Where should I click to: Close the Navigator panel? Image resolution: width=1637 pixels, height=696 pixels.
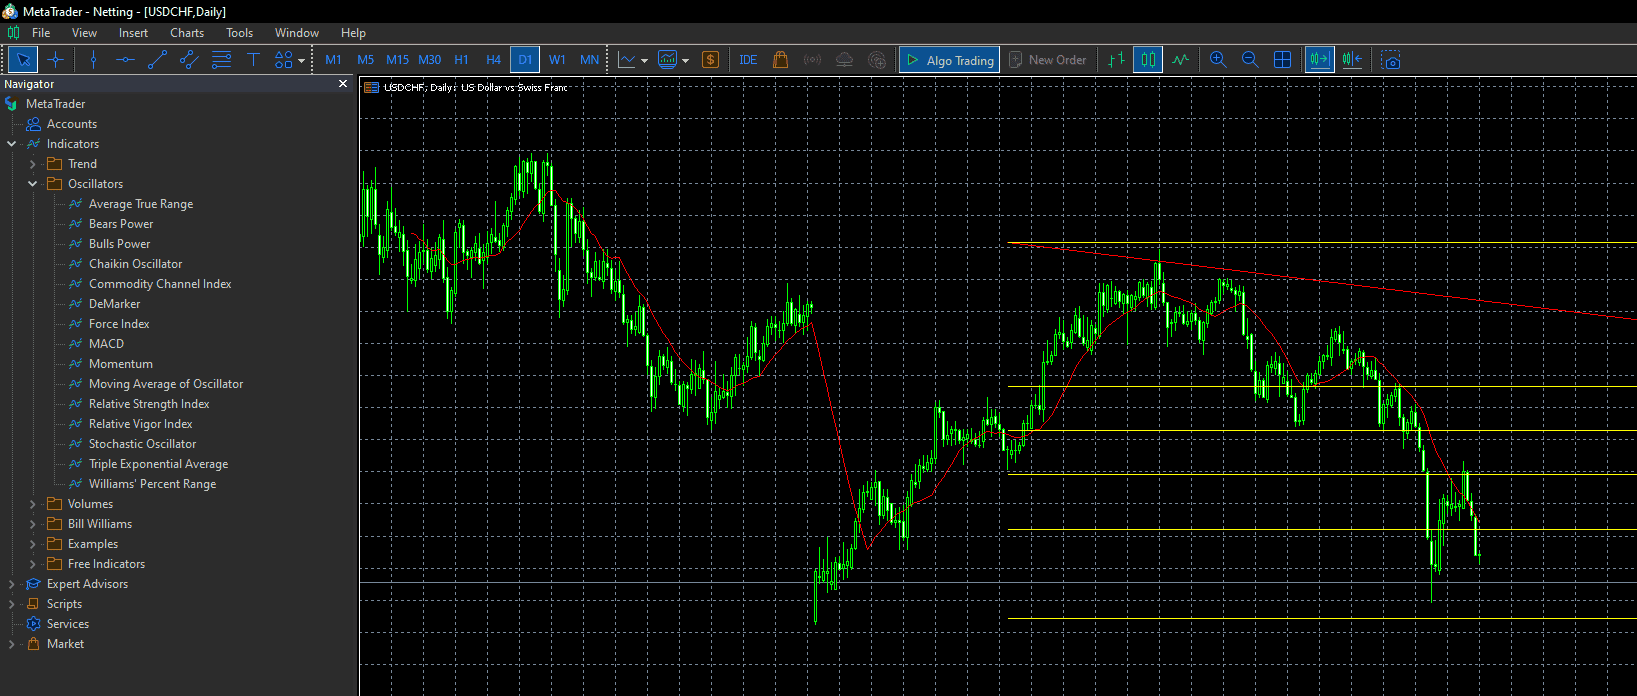343,84
